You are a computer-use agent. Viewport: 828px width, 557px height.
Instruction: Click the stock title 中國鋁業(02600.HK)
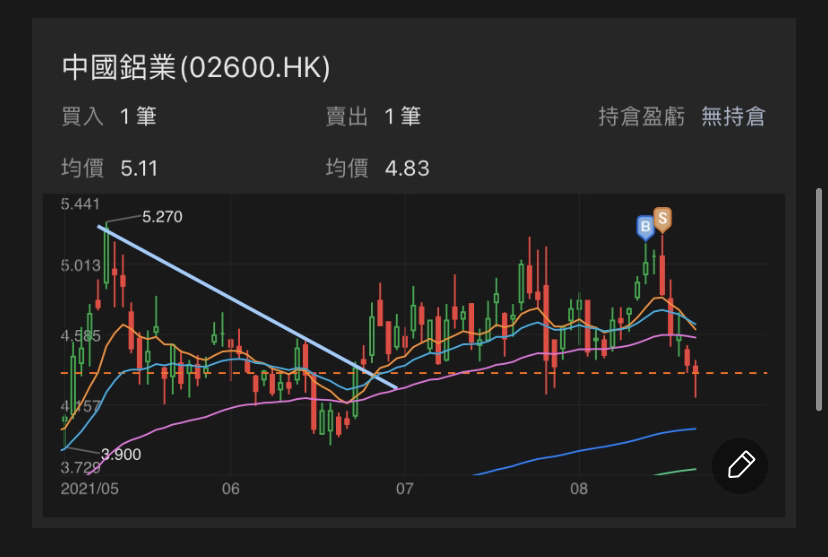tap(196, 67)
